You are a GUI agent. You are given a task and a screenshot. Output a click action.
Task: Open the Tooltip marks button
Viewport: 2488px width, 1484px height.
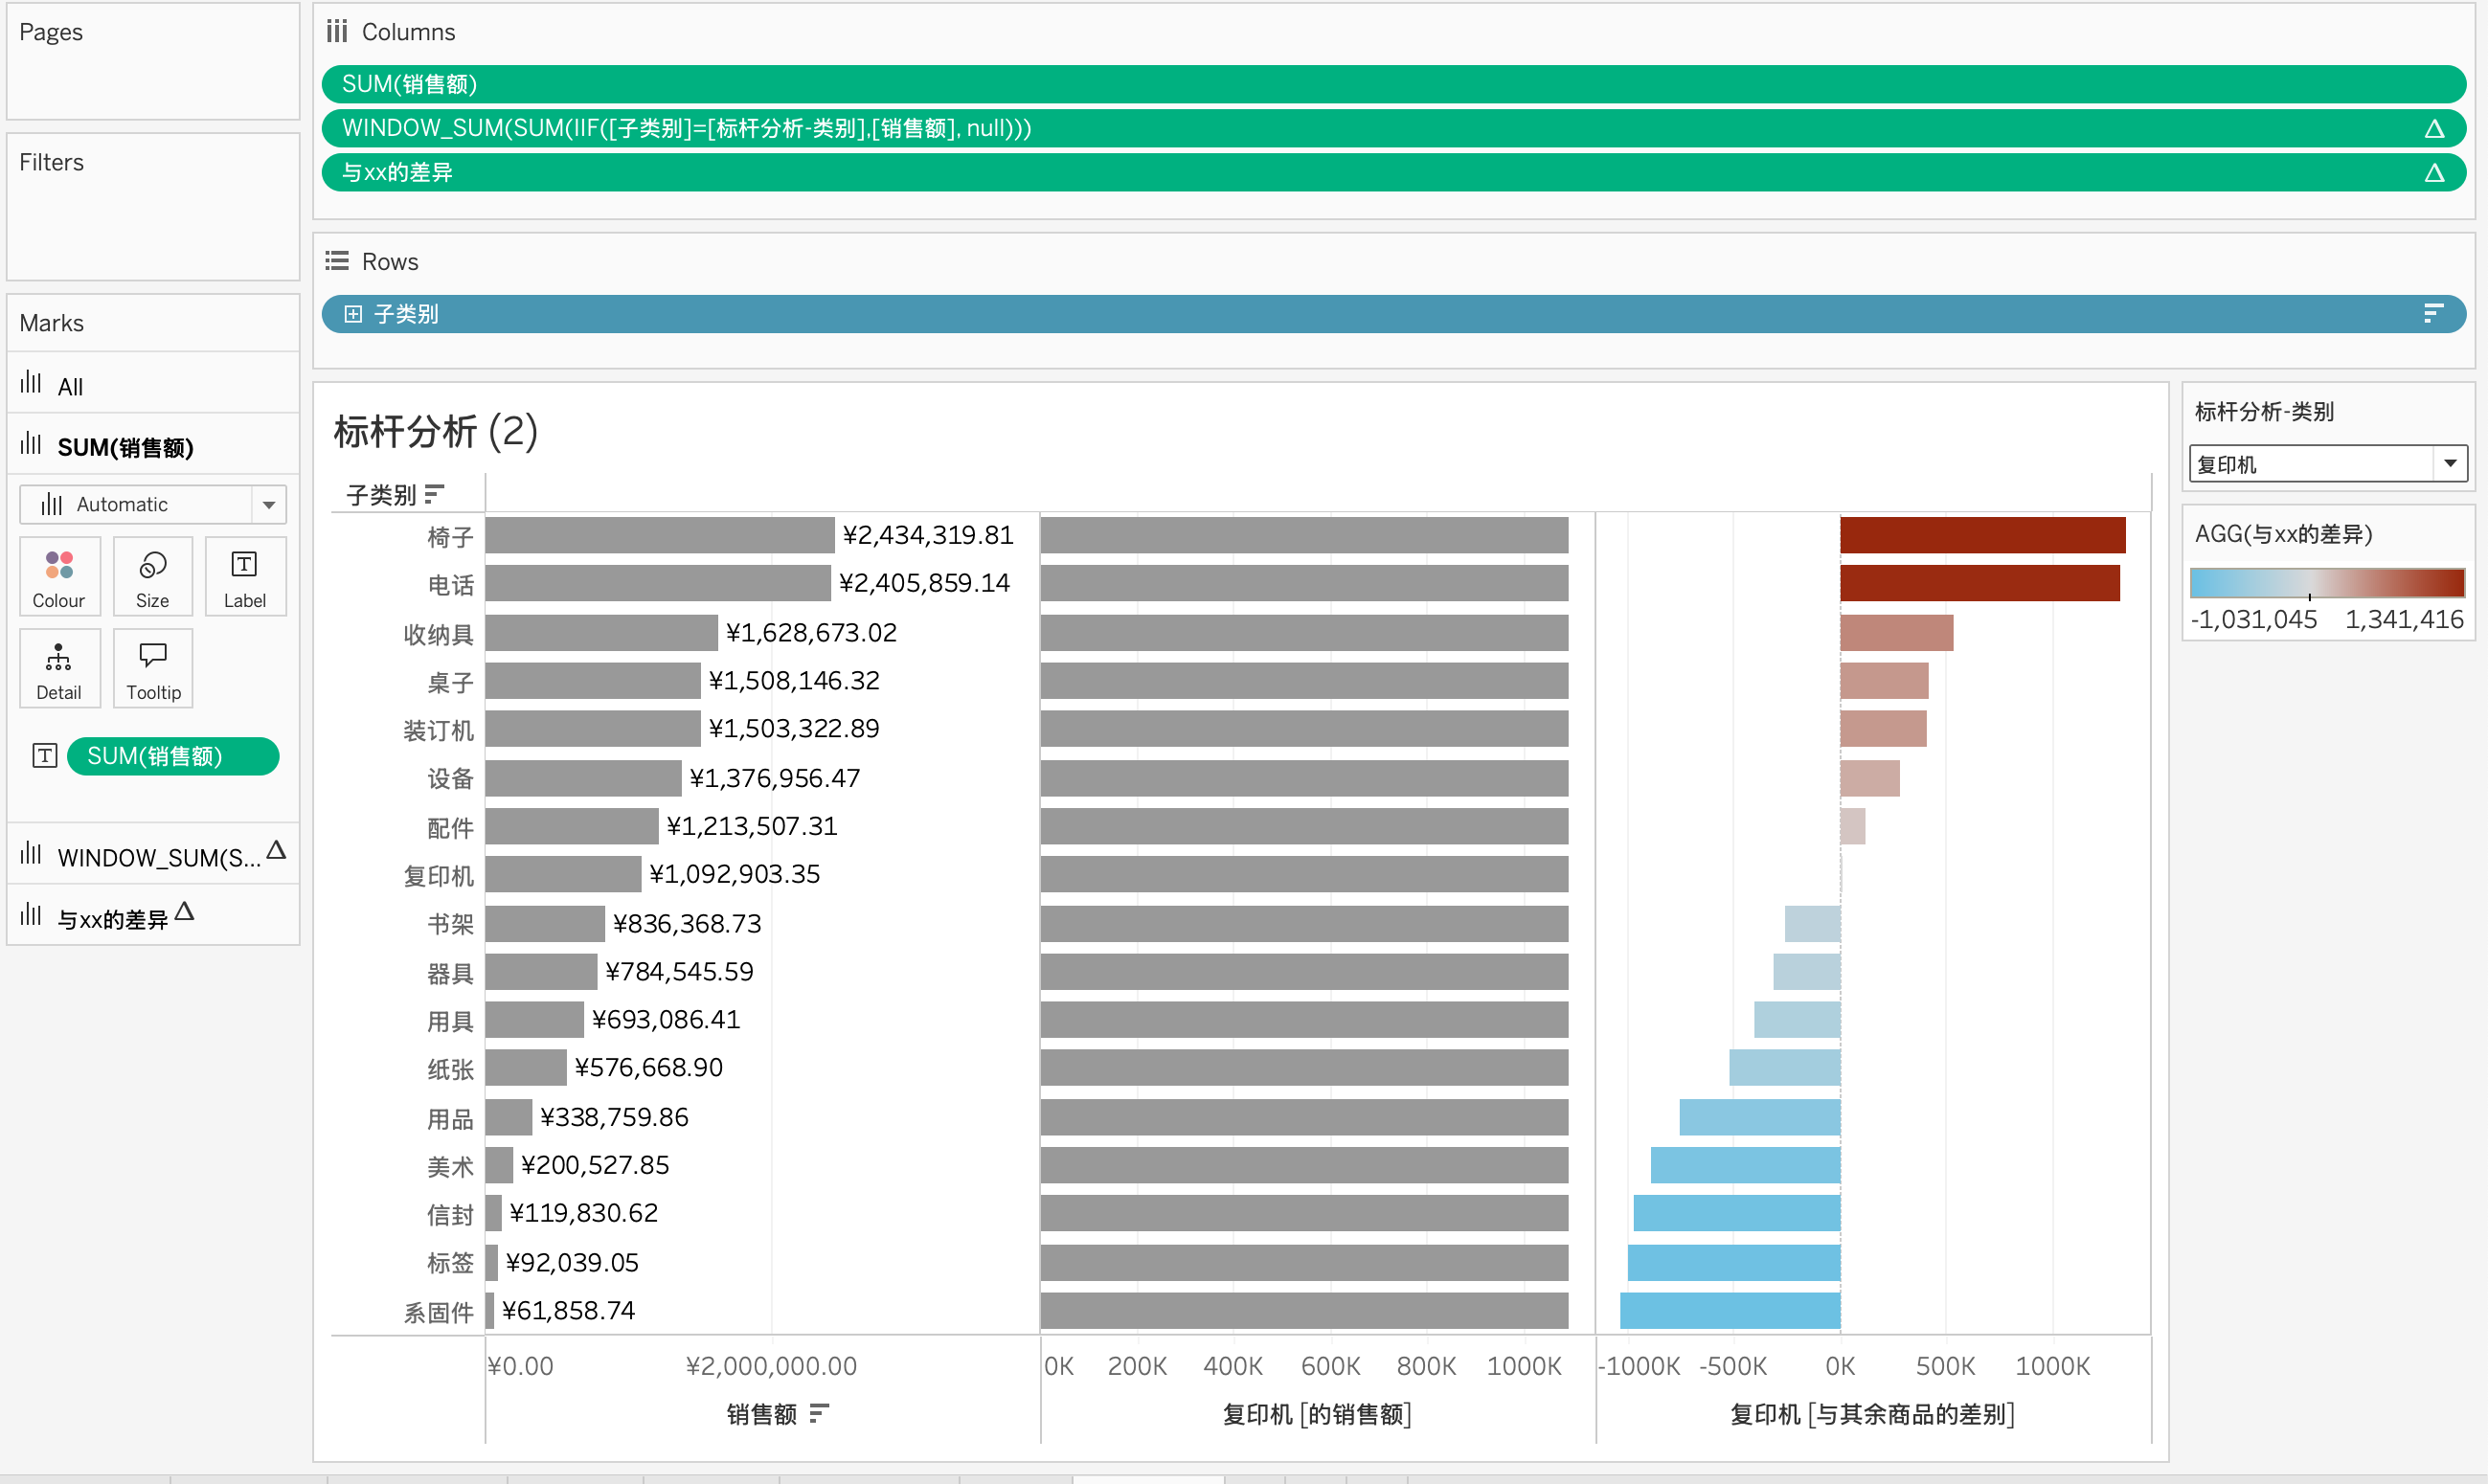pos(152,669)
